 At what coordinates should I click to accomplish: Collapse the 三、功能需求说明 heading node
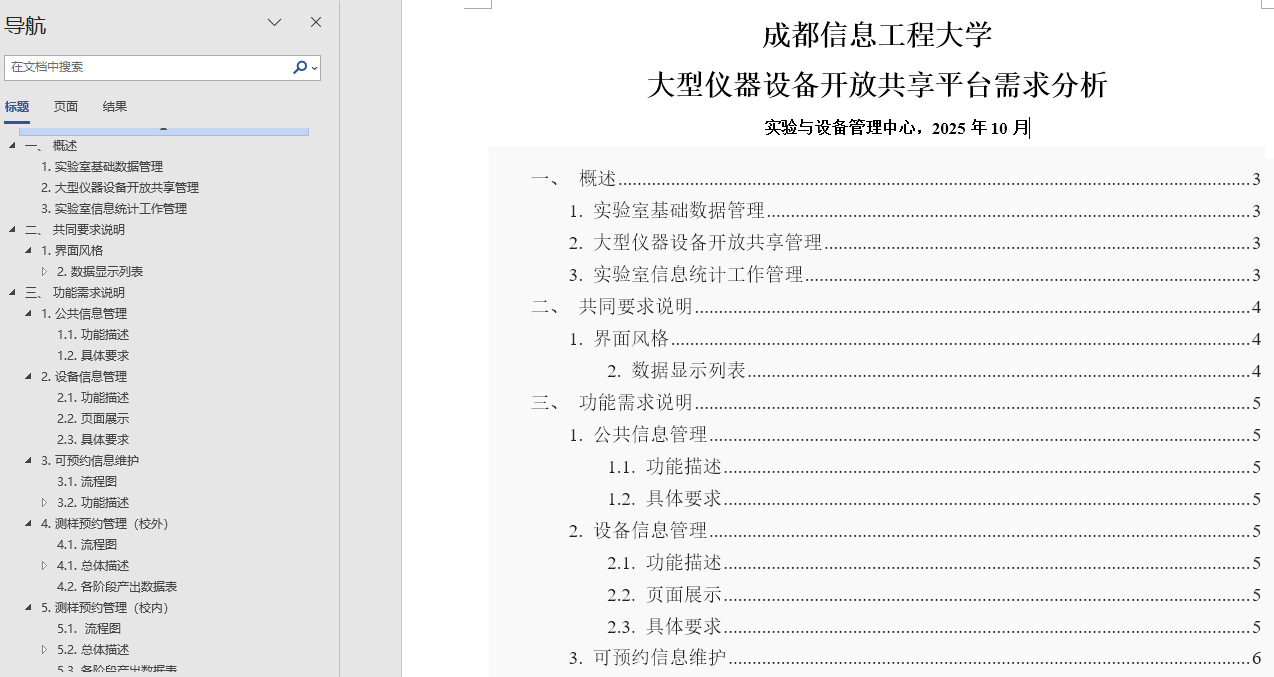(x=12, y=293)
